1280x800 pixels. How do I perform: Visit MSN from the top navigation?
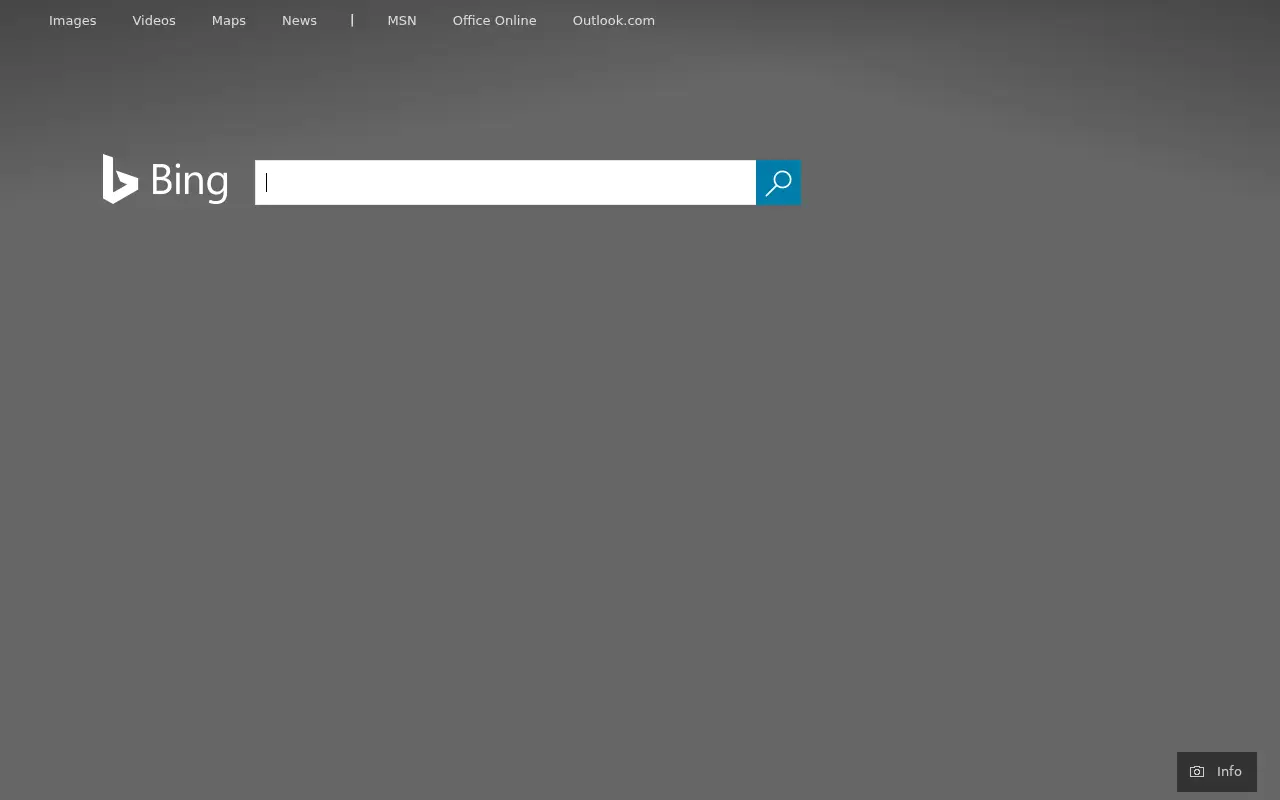click(x=402, y=20)
